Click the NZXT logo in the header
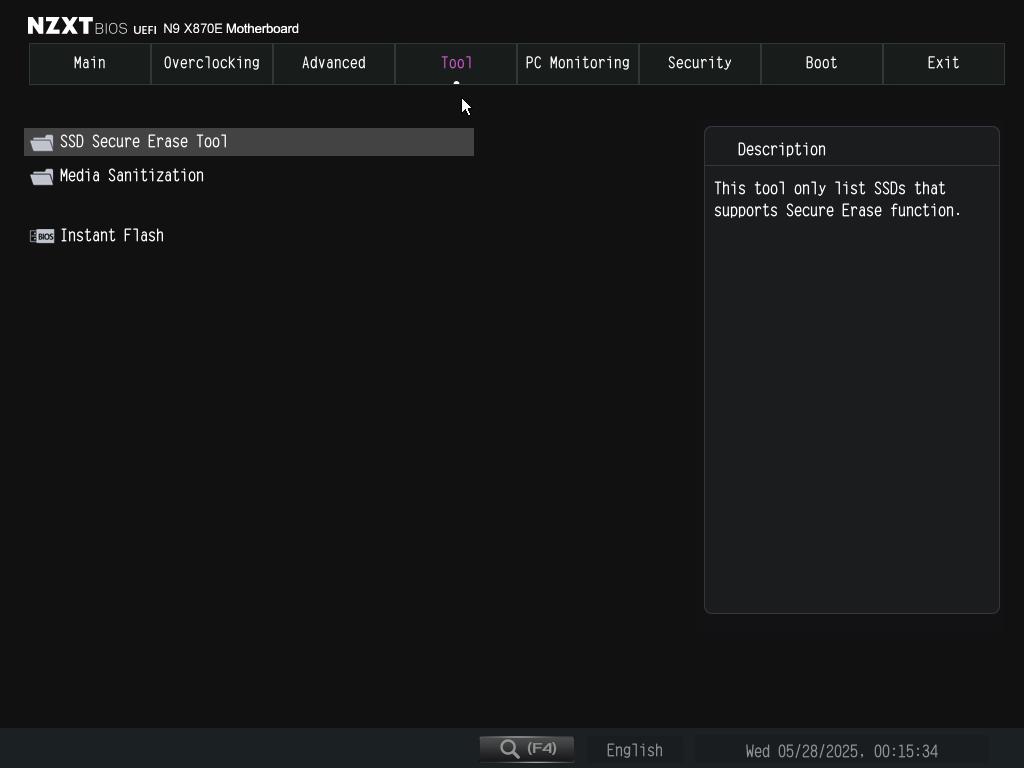This screenshot has height=768, width=1024. [x=59, y=26]
